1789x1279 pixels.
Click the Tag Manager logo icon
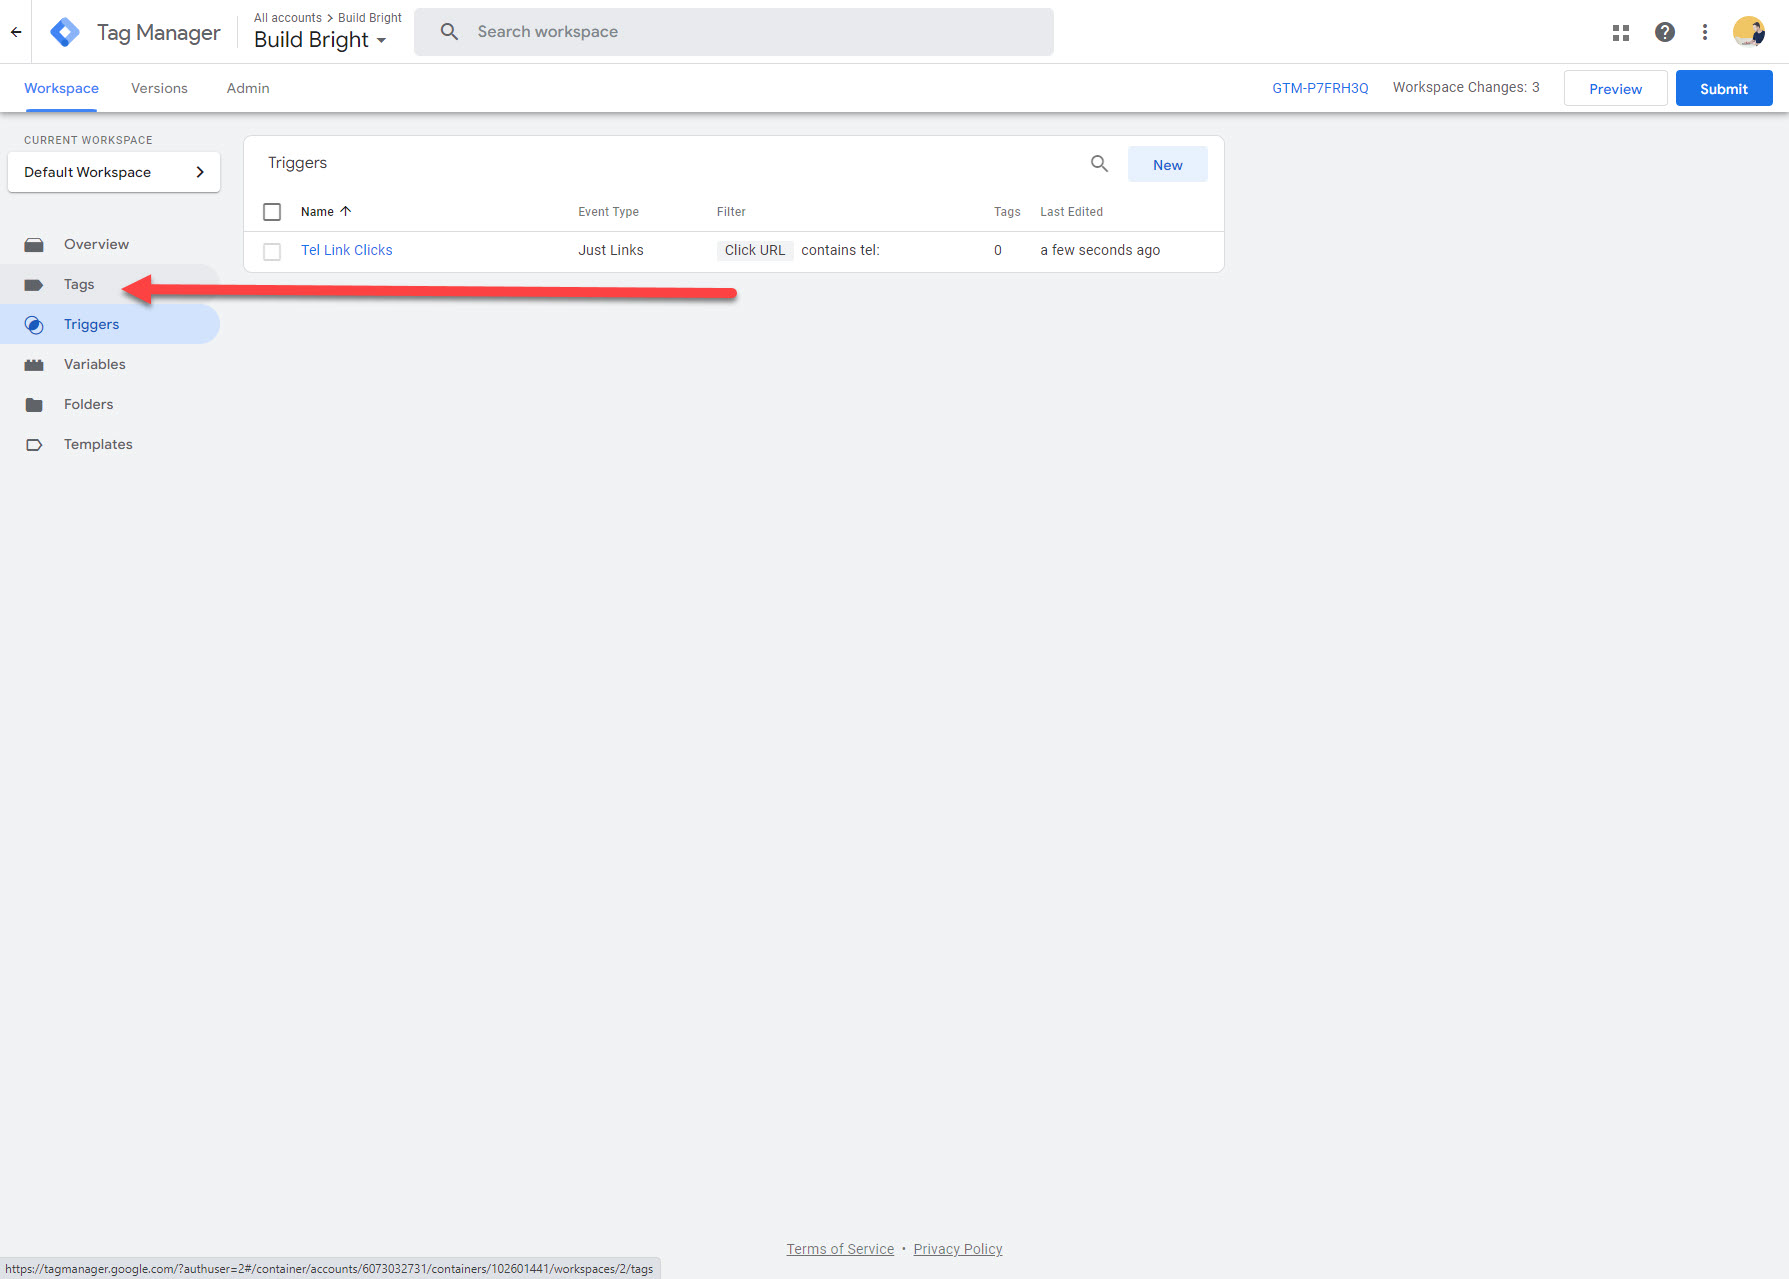point(65,32)
